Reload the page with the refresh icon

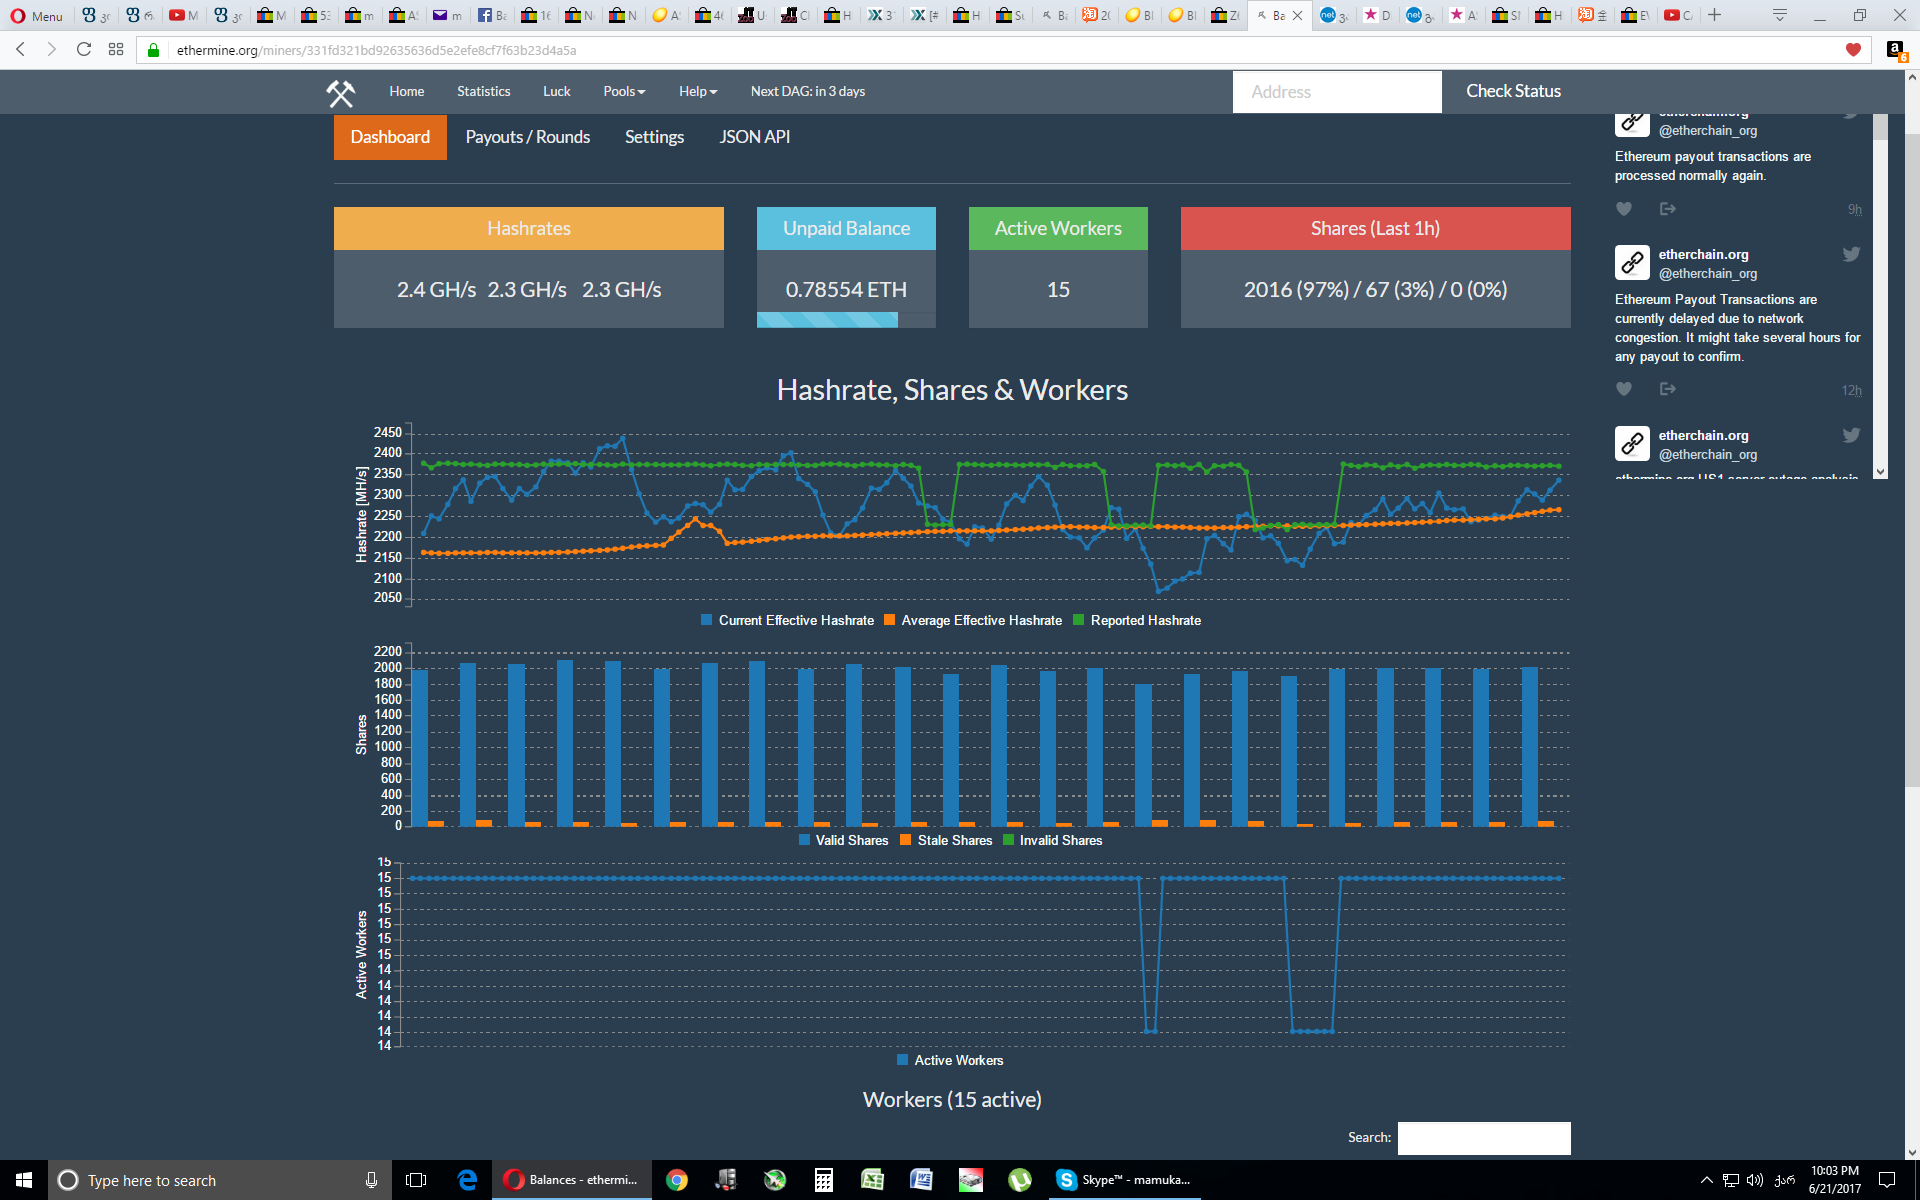click(x=84, y=50)
